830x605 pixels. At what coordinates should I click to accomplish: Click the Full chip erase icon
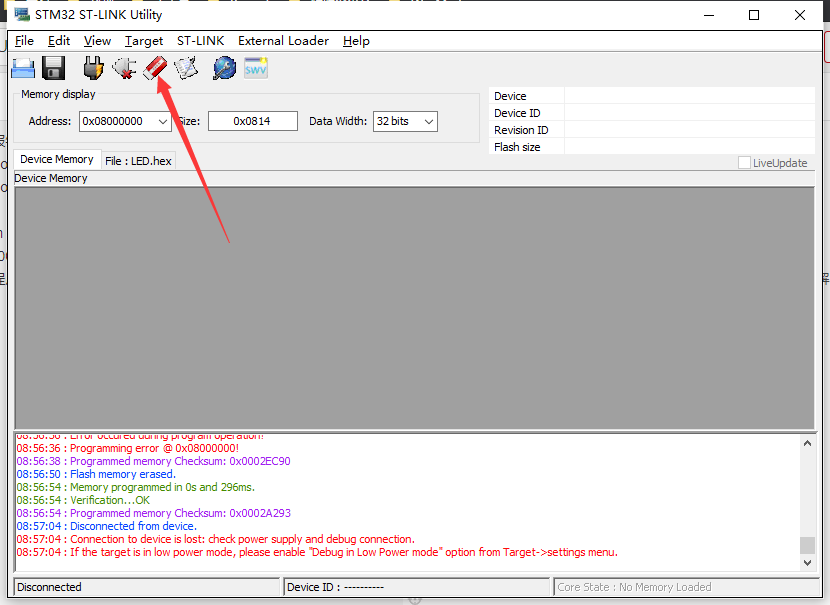click(x=156, y=68)
